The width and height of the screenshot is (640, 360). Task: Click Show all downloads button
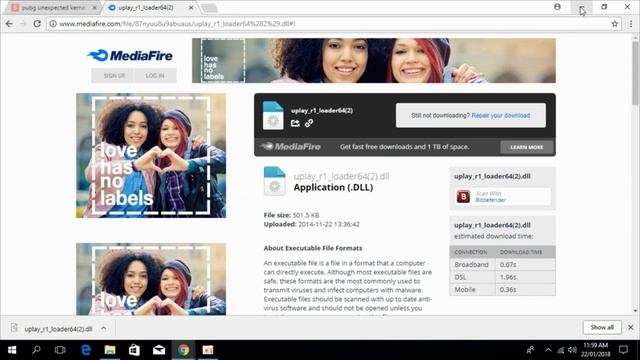[602, 327]
